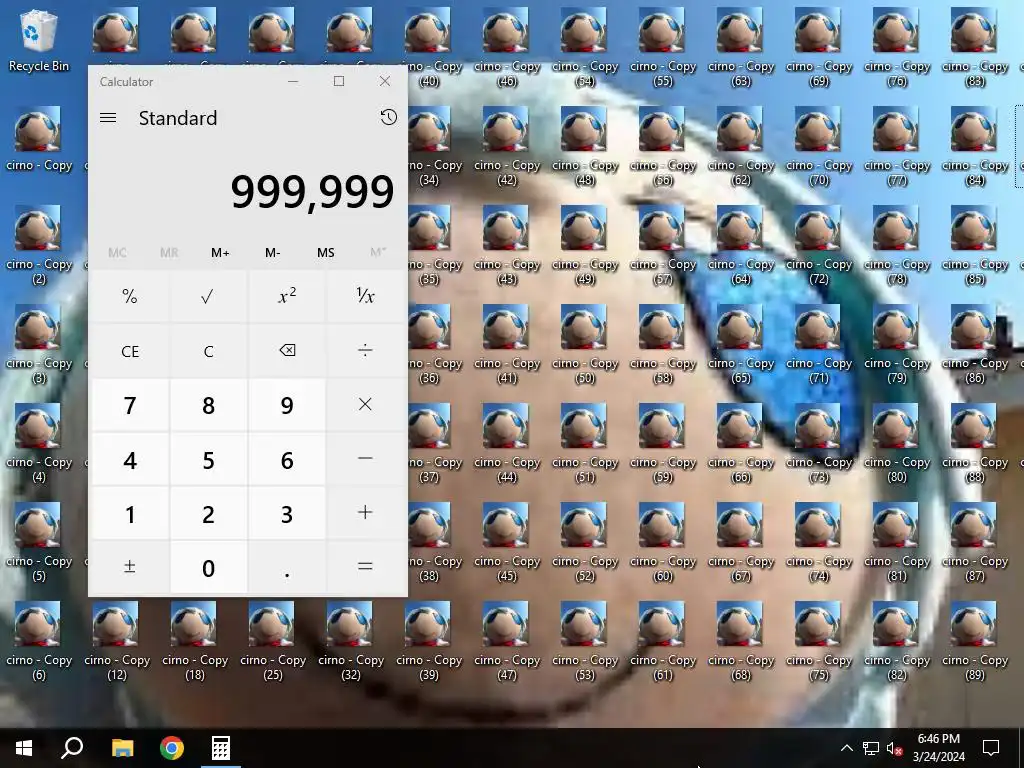Image resolution: width=1024 pixels, height=768 pixels.
Task: Click the 999,999 display value
Action: click(312, 192)
